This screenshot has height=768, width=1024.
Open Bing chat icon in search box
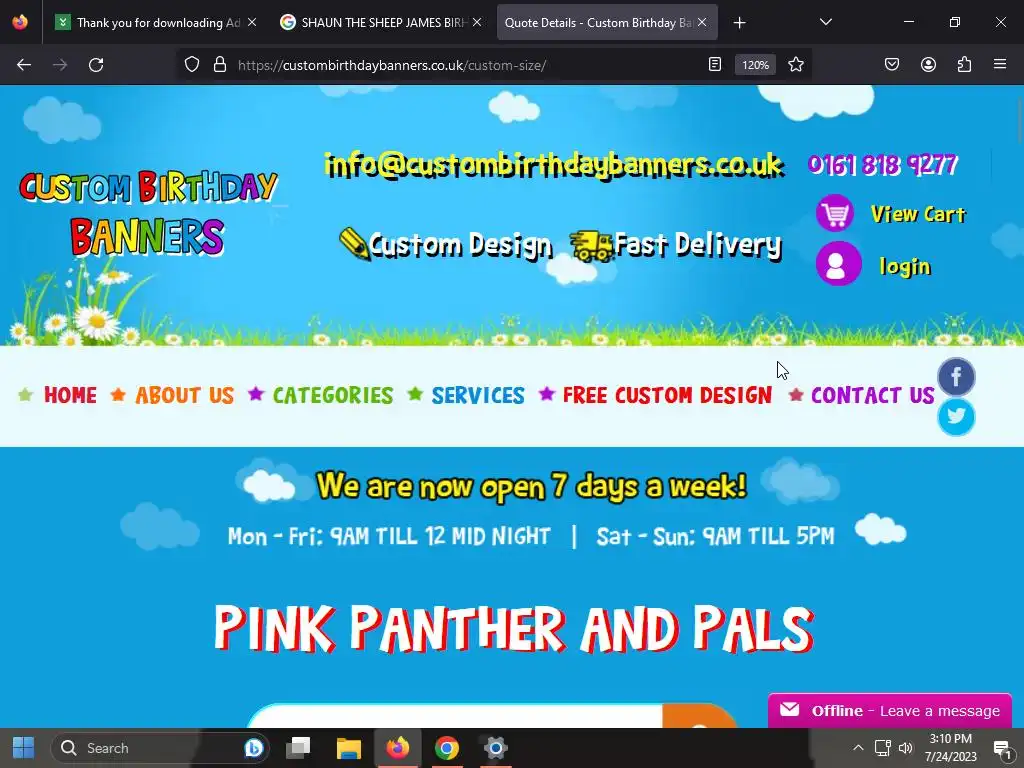pyautogui.click(x=254, y=748)
